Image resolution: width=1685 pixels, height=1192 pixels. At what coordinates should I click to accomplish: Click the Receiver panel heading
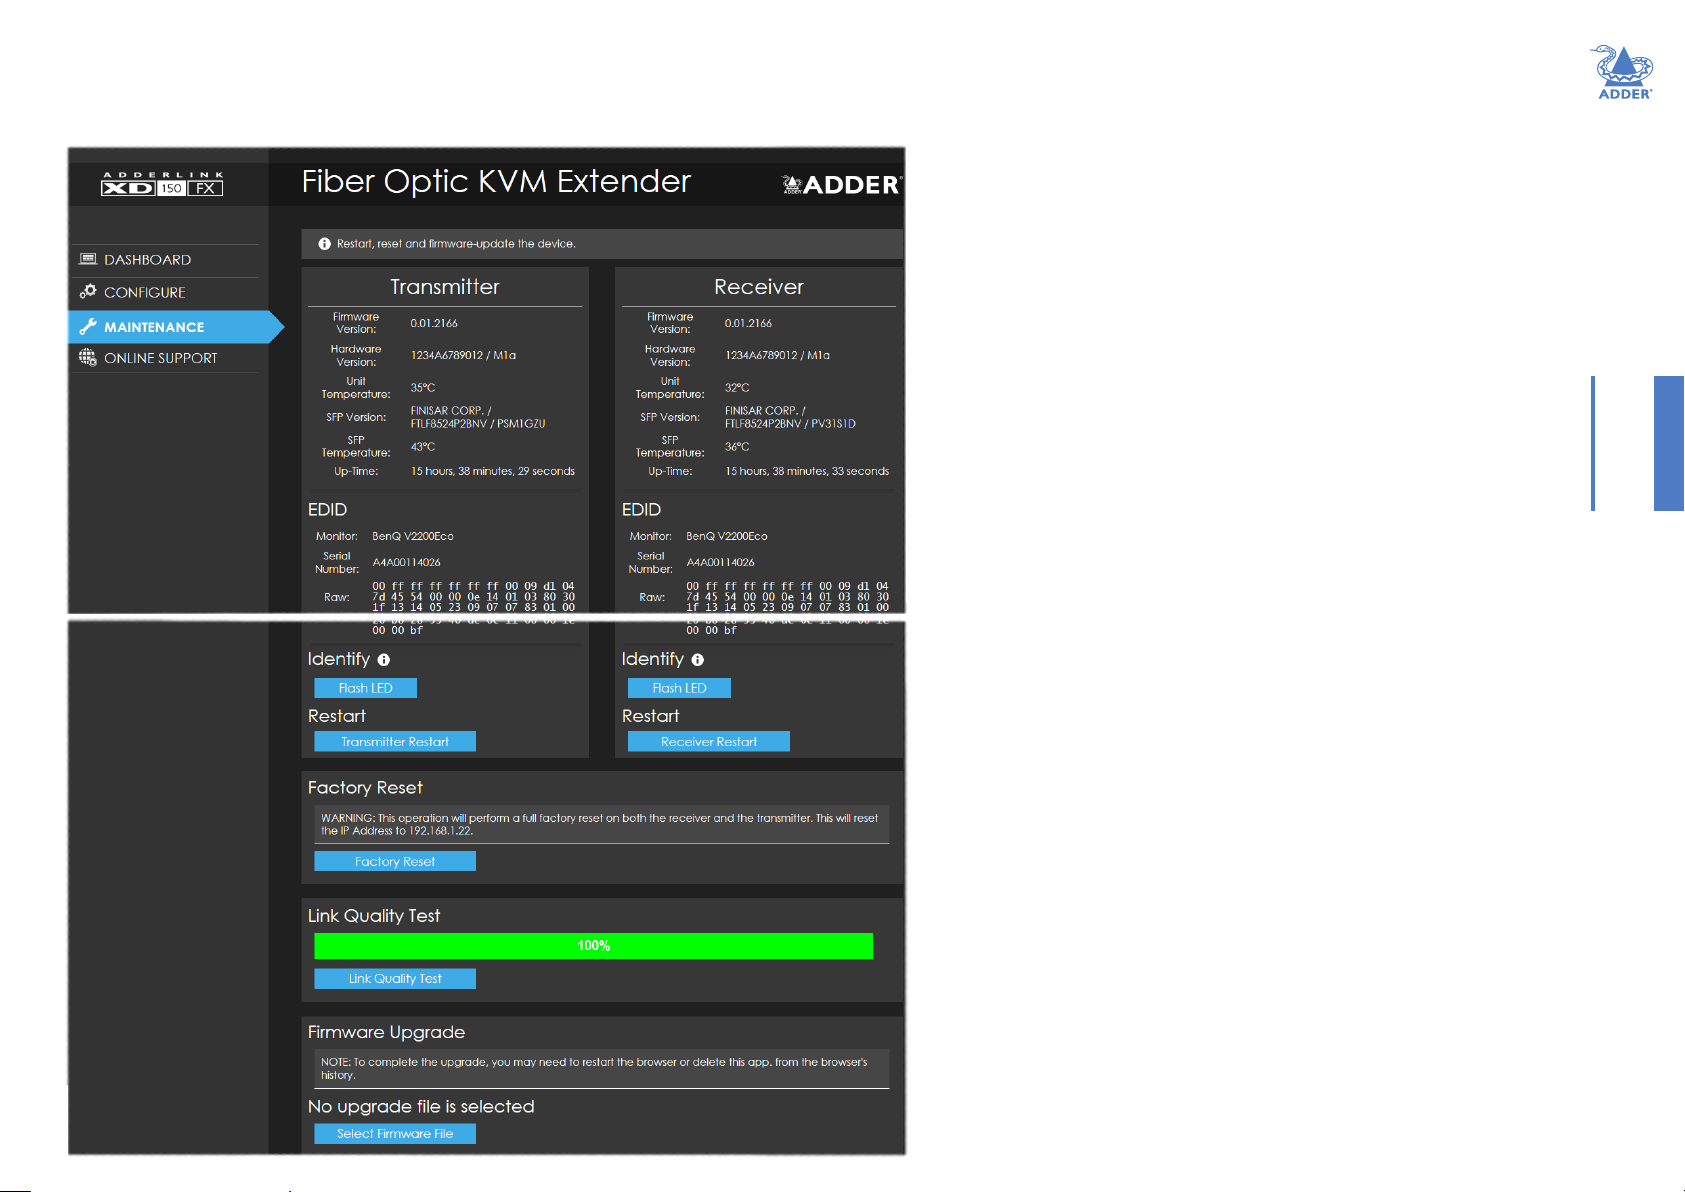click(759, 287)
